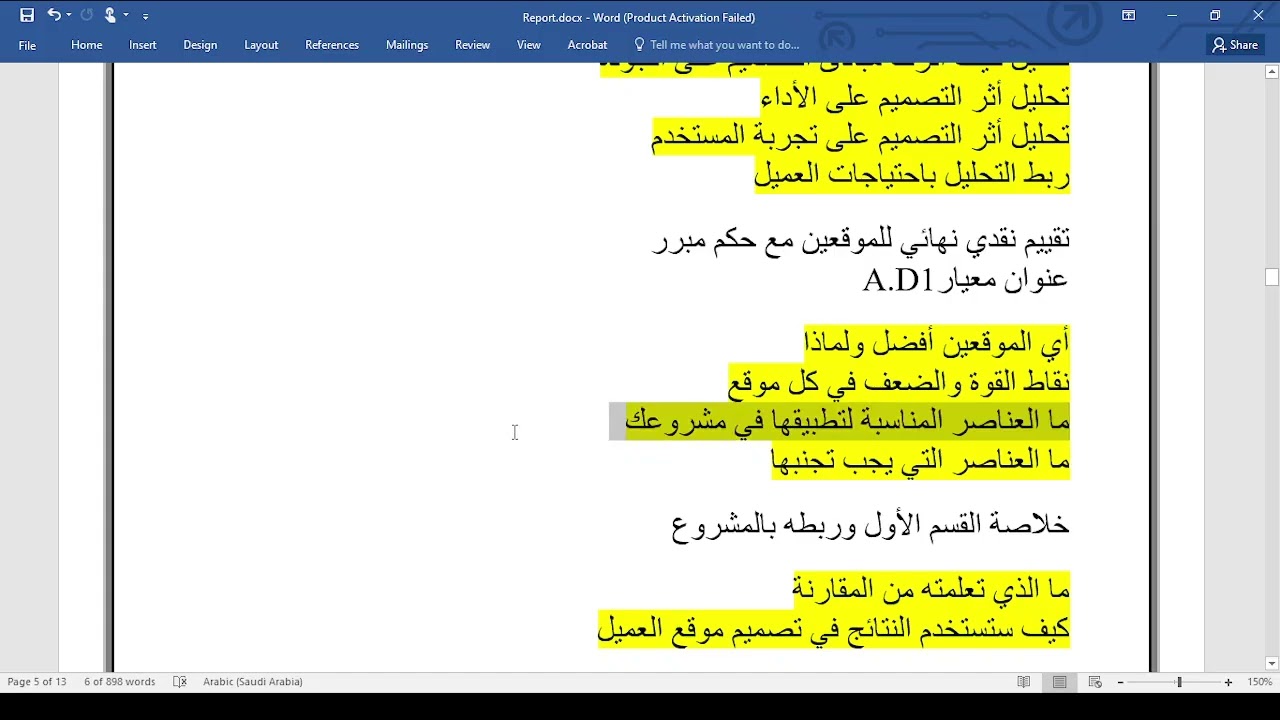The height and width of the screenshot is (720, 1280).
Task: Toggle Touch/Mouse Mode icon
Action: pos(110,15)
